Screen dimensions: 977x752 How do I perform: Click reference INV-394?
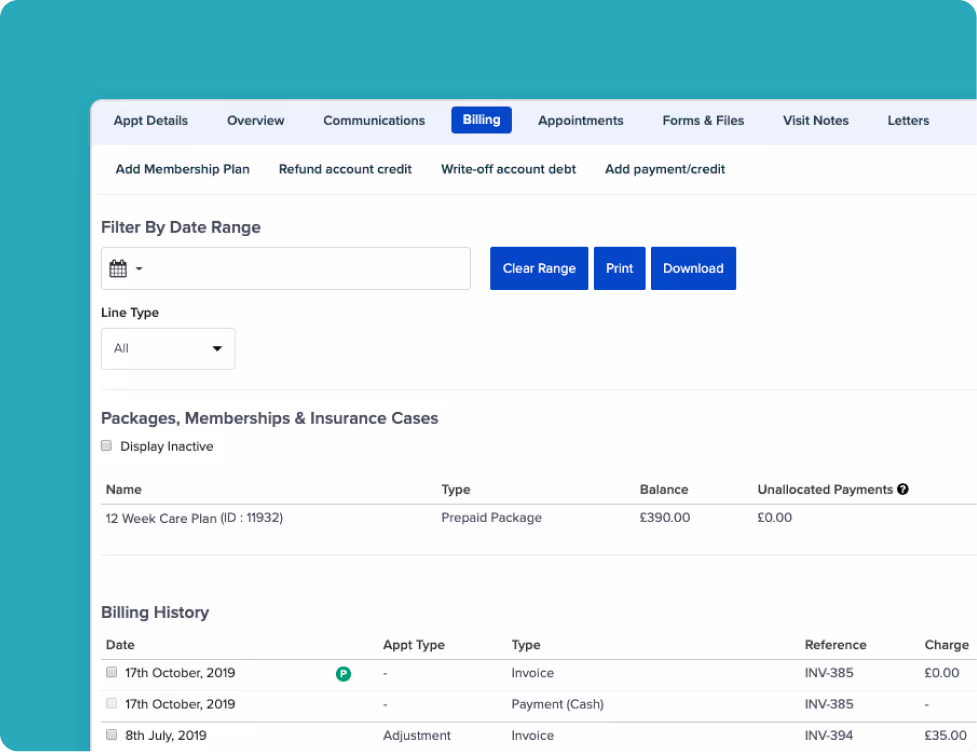(x=829, y=735)
